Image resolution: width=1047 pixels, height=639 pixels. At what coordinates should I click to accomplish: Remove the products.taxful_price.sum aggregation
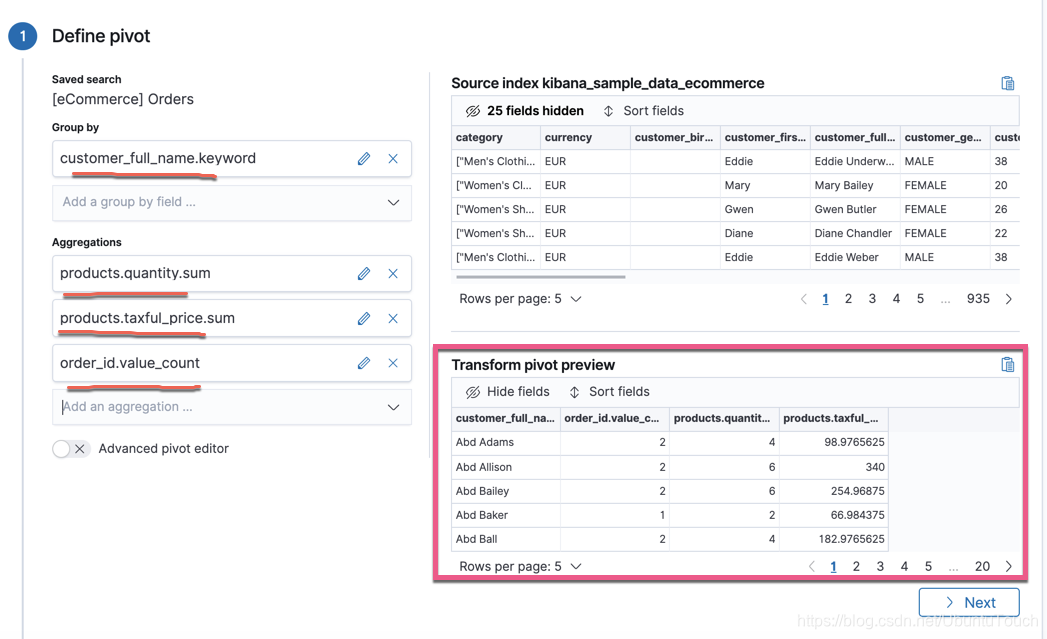pyautogui.click(x=392, y=318)
